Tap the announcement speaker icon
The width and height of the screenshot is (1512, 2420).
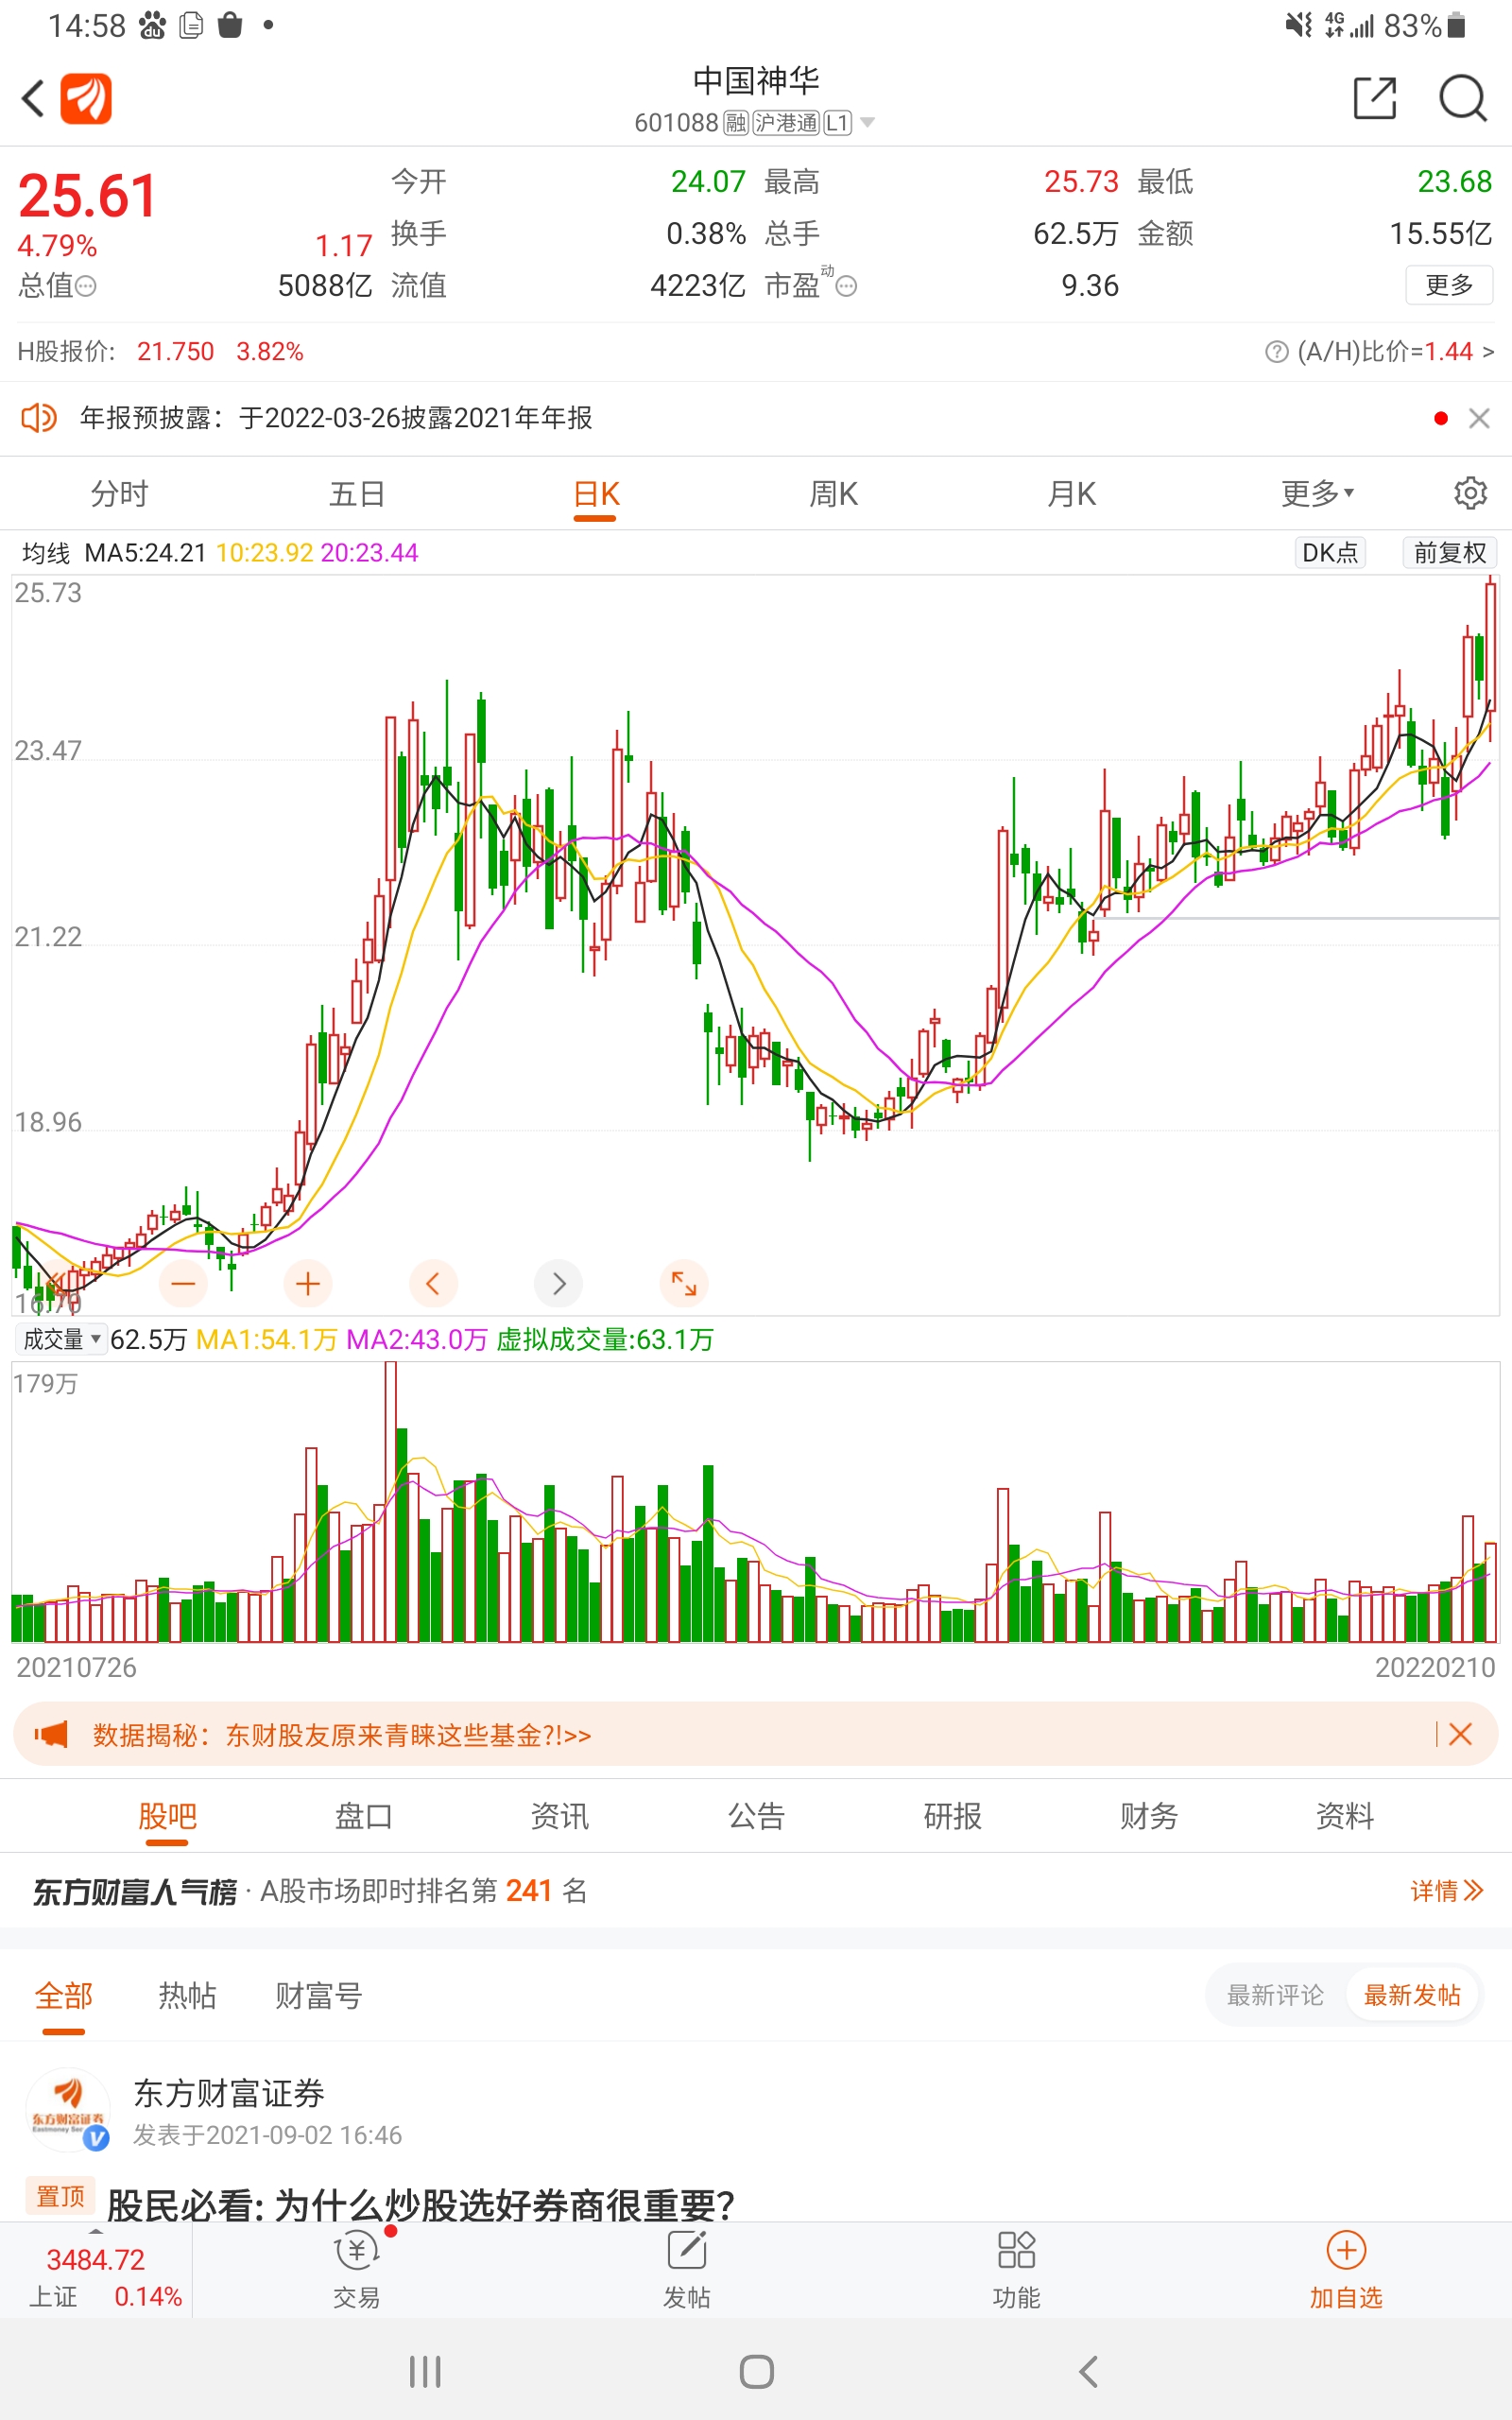[39, 418]
